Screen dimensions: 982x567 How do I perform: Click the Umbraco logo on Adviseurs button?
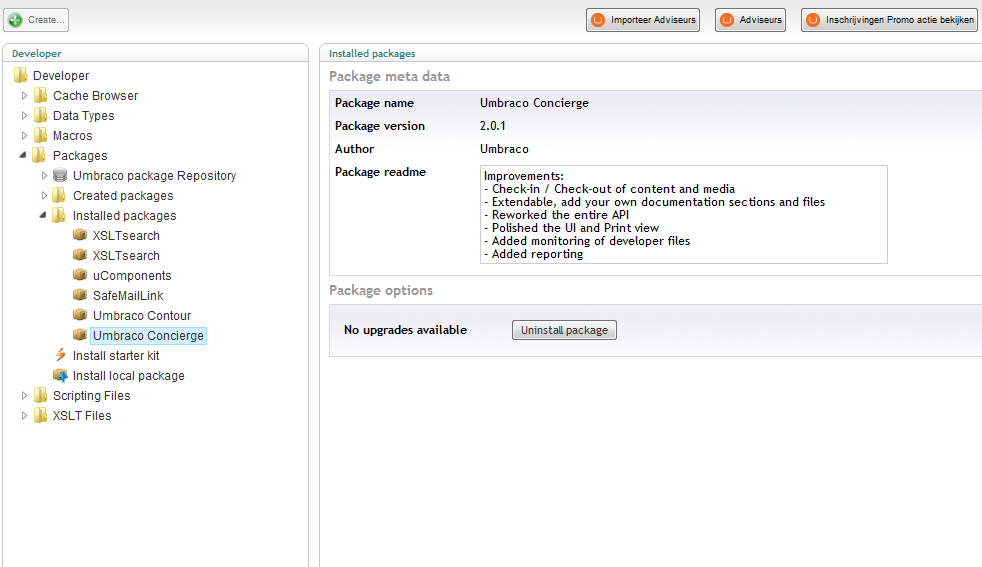click(x=726, y=20)
